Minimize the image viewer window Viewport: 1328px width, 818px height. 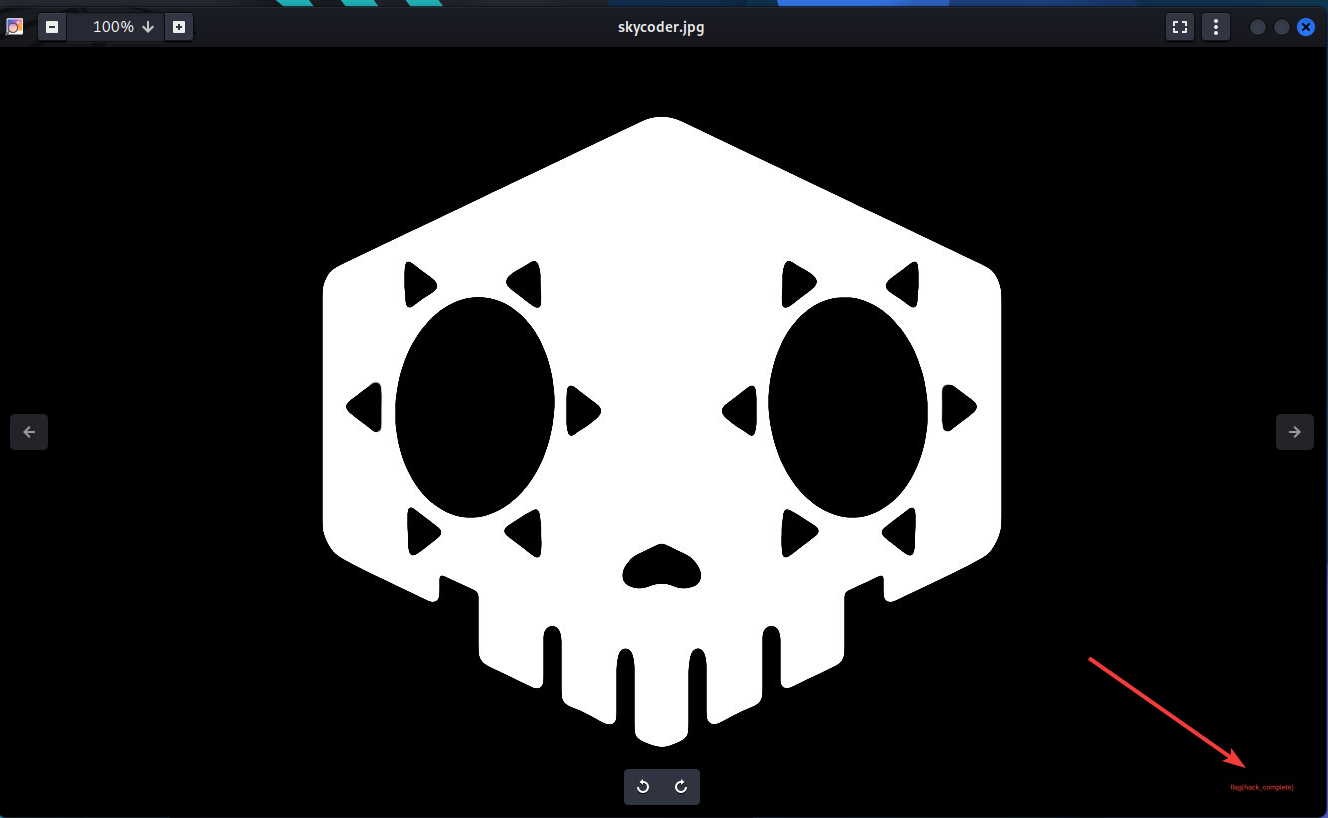1258,27
